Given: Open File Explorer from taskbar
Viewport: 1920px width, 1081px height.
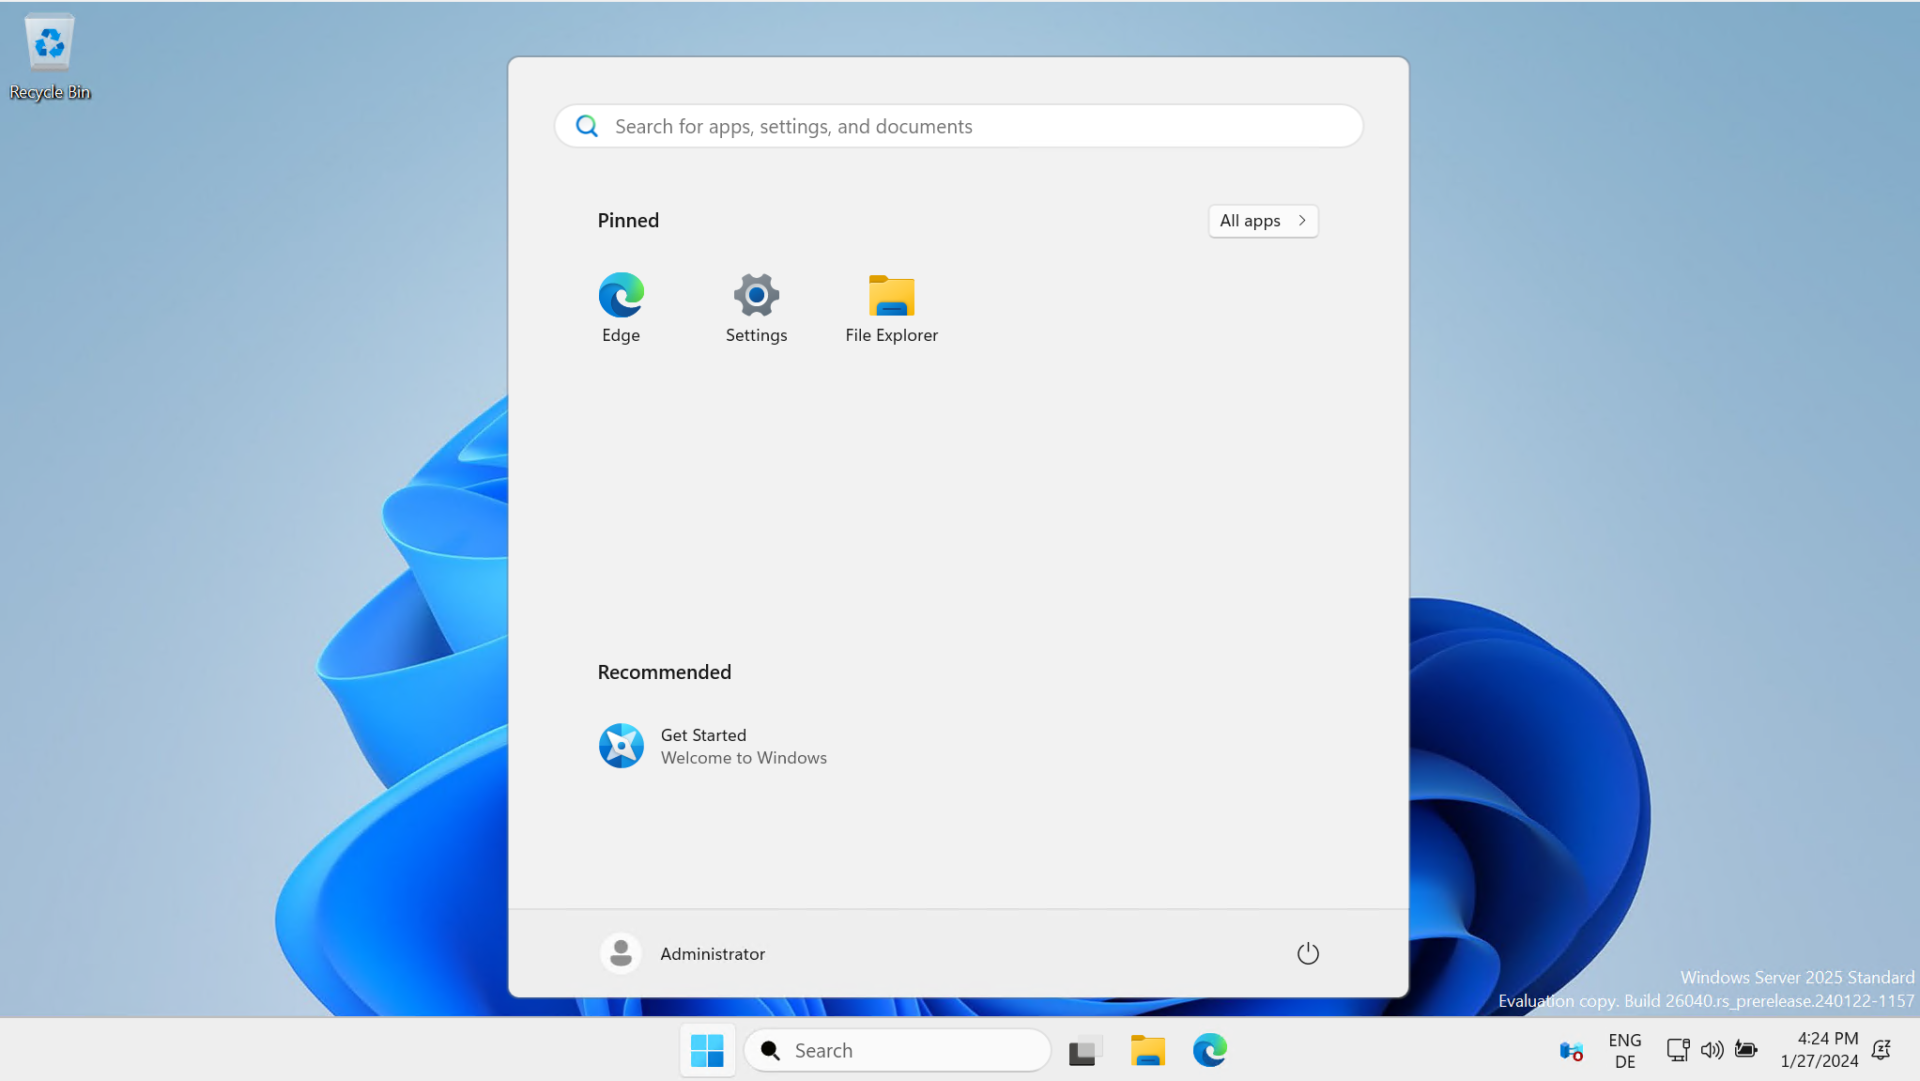Looking at the screenshot, I should coord(1146,1049).
